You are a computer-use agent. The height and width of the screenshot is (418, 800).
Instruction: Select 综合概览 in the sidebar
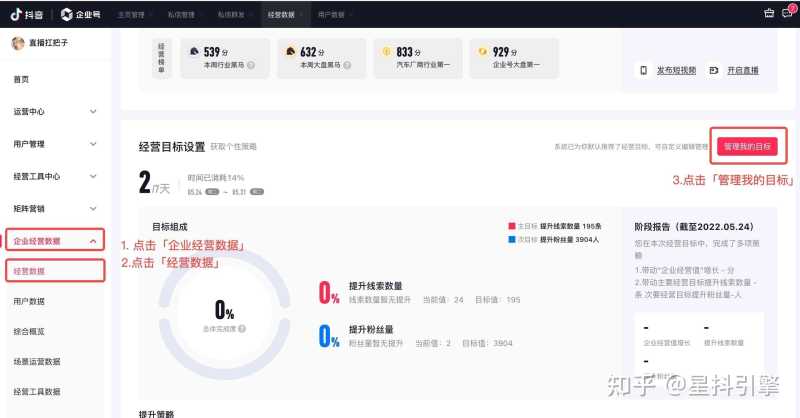point(29,331)
